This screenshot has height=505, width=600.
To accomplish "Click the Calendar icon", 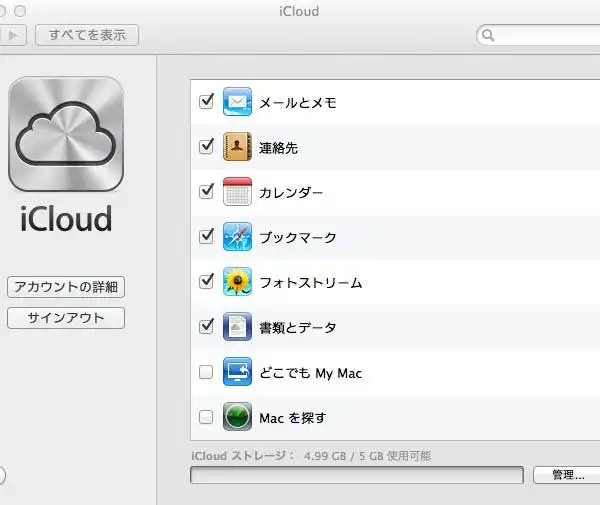I will [x=237, y=192].
